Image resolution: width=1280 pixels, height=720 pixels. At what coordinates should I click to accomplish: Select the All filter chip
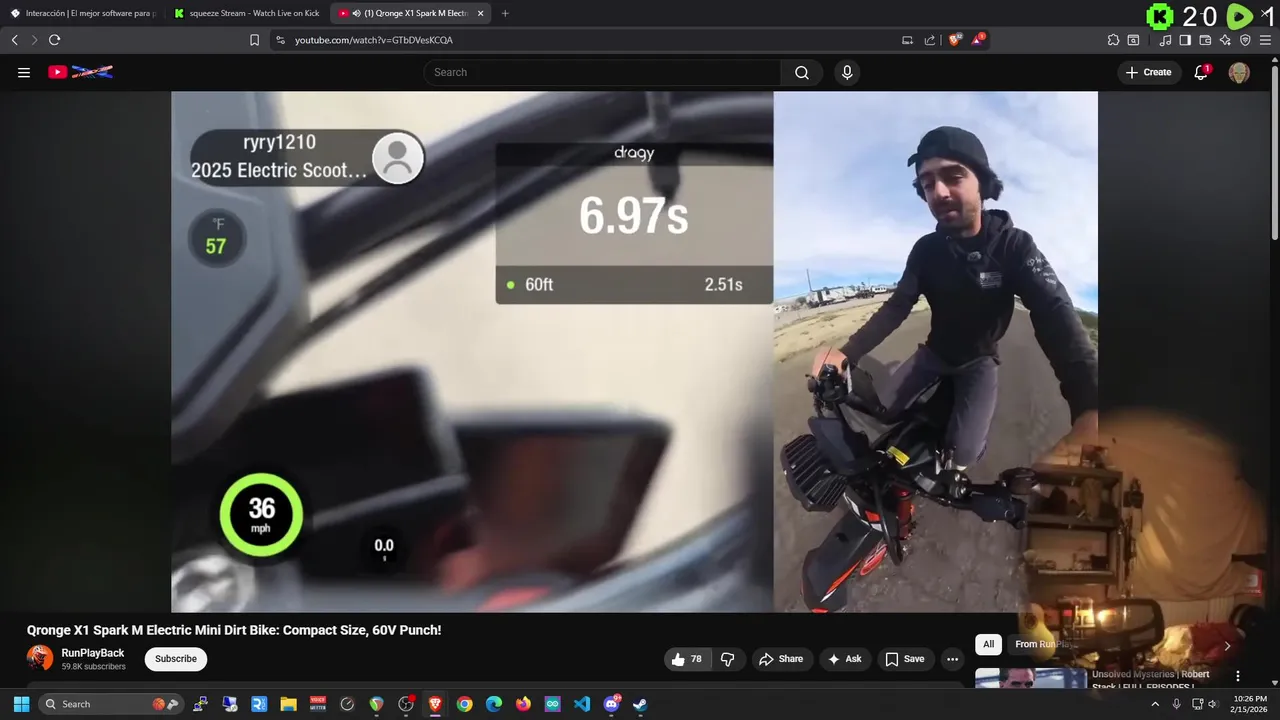(x=988, y=645)
